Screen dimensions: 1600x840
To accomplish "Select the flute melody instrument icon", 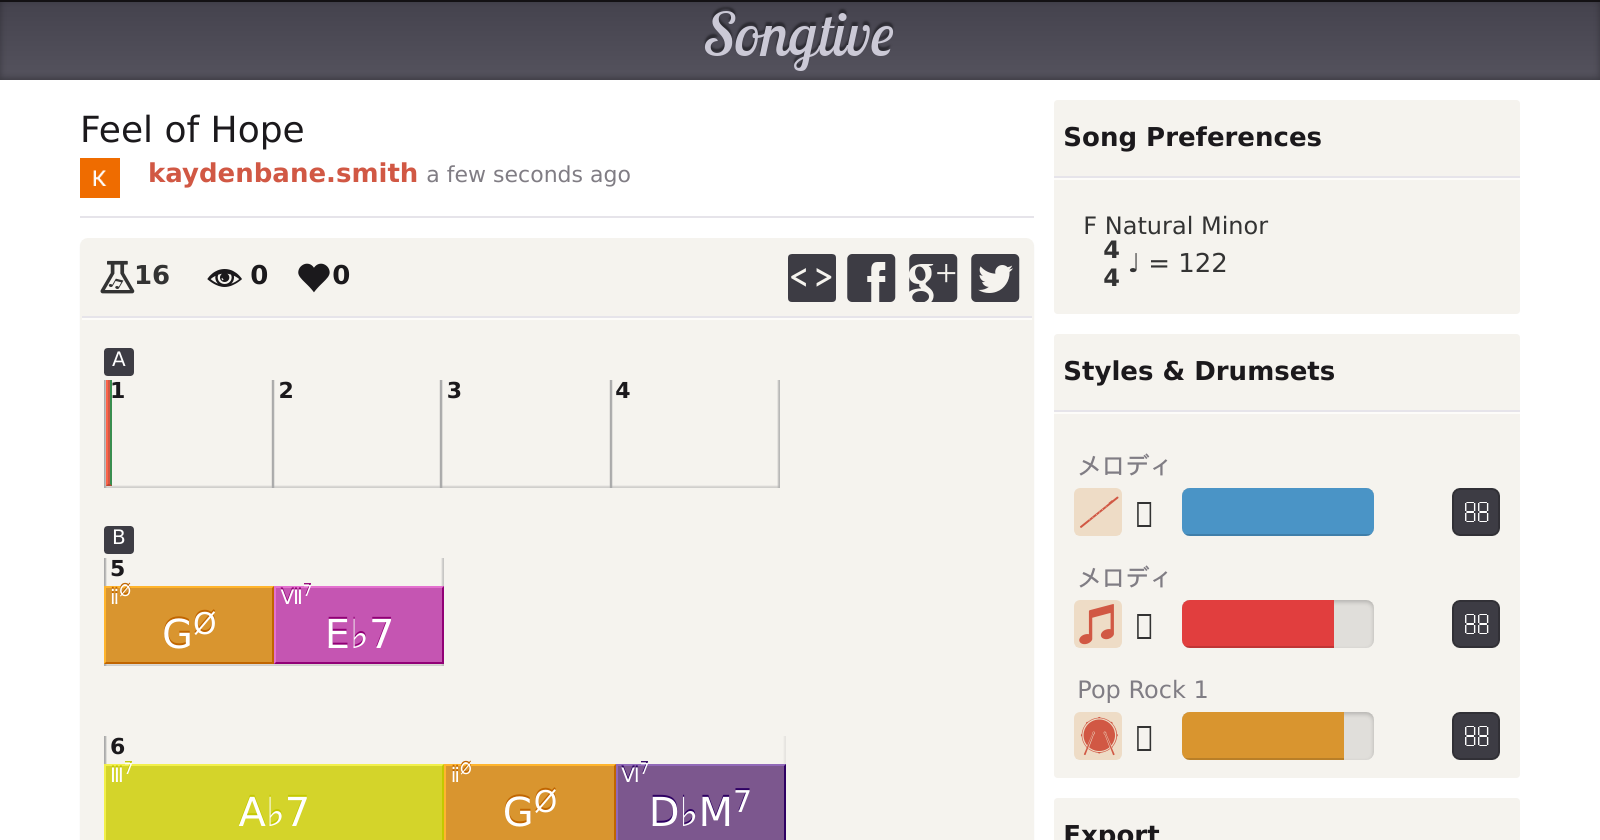I will [x=1098, y=512].
